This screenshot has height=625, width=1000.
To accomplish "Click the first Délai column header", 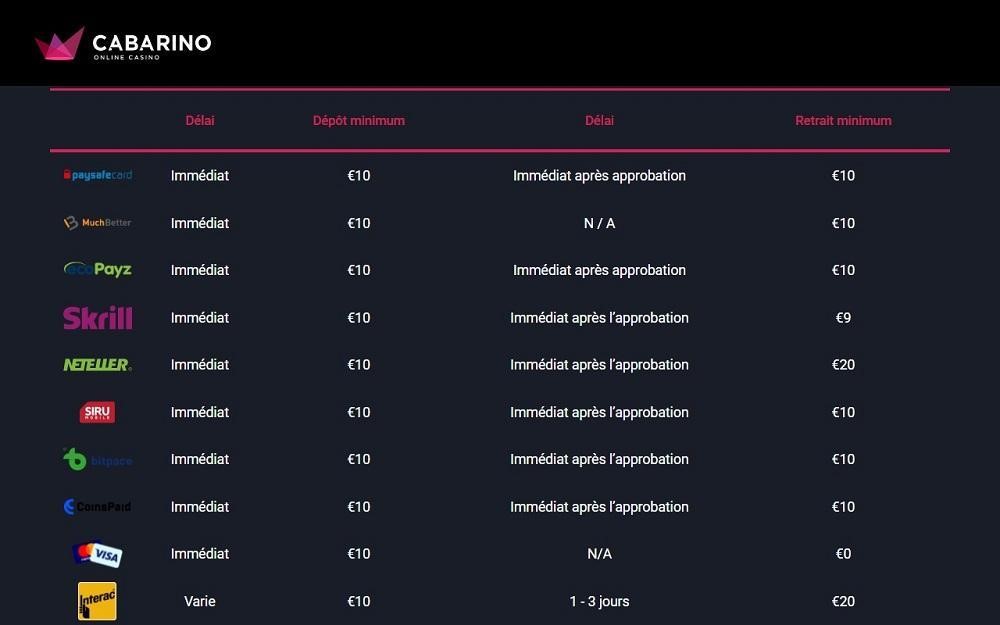I will (200, 121).
